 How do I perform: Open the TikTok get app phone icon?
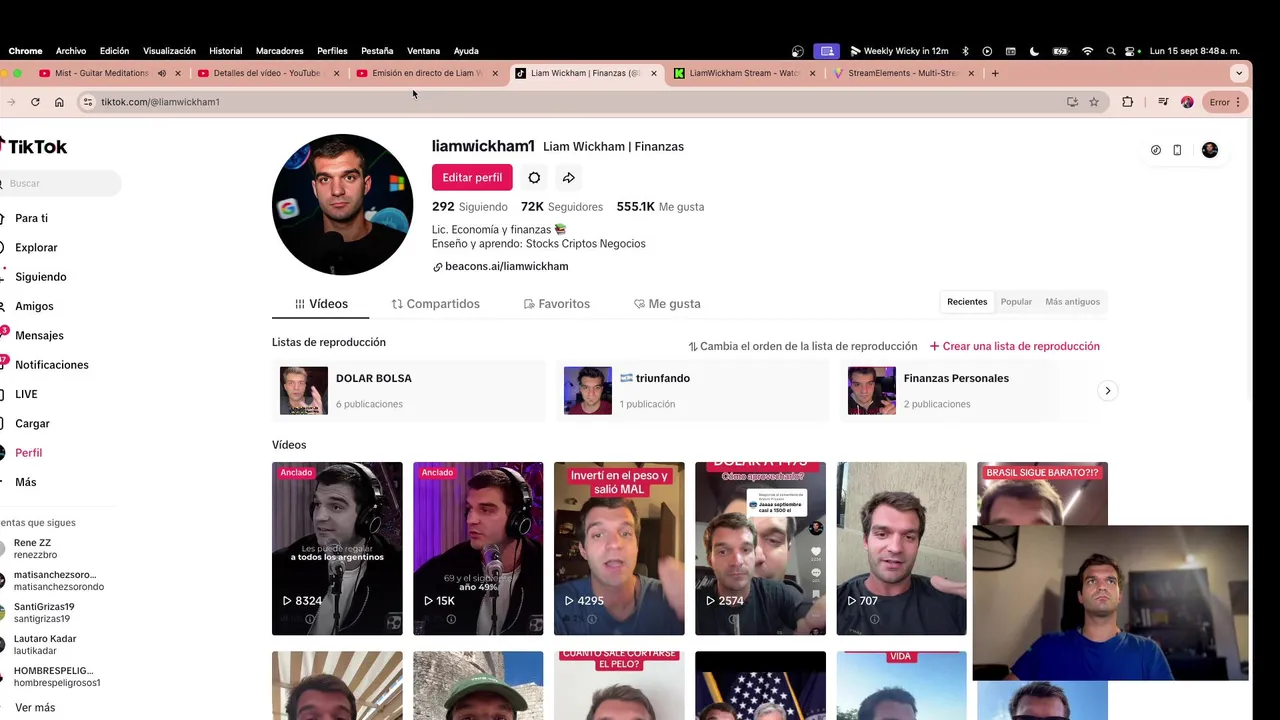[x=1177, y=150]
